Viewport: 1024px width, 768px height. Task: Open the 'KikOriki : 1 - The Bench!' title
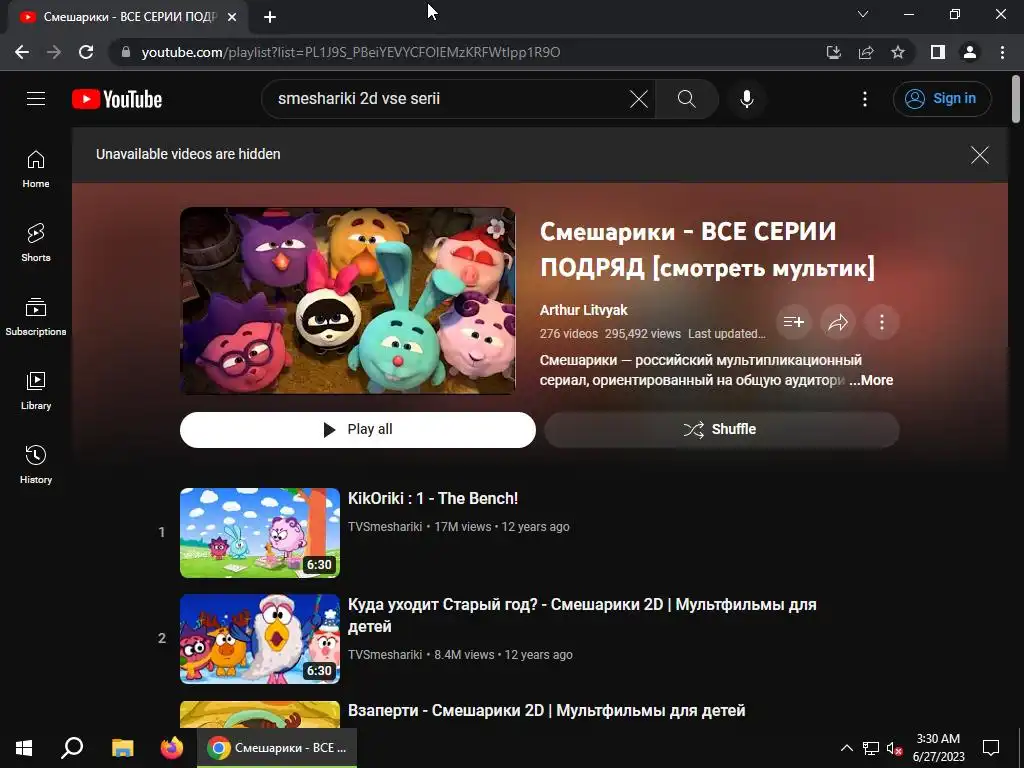(433, 498)
